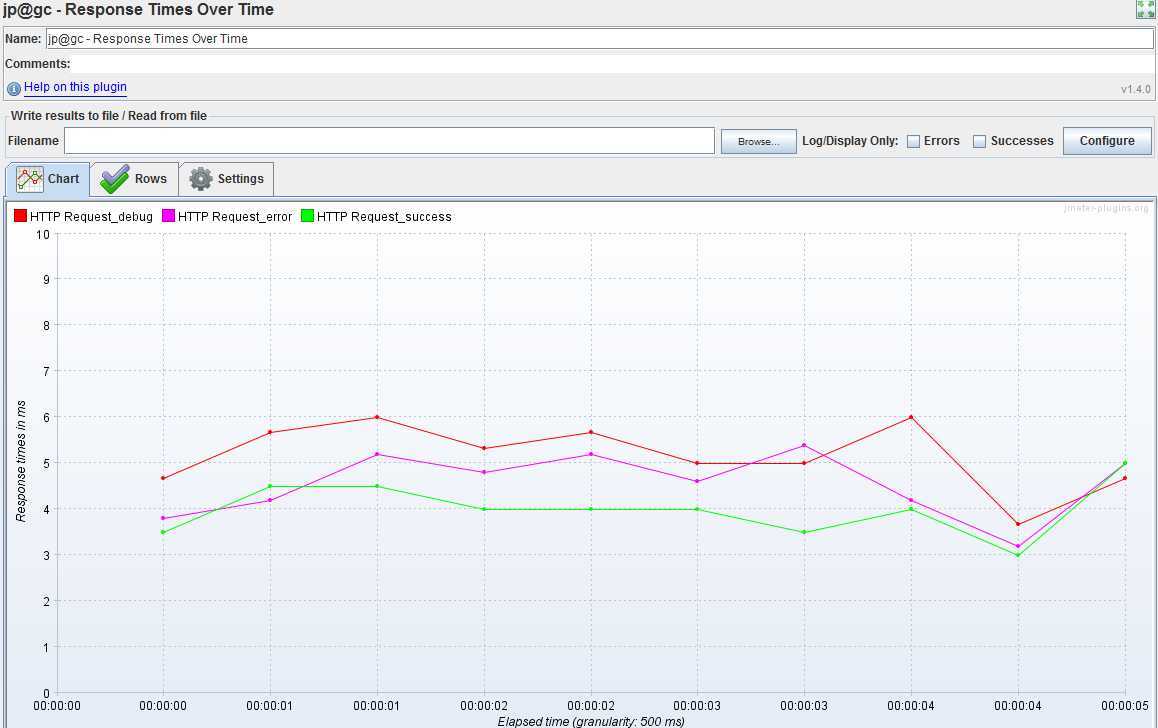Click the Browse... button
Viewport: 1158px width, 728px height.
[758, 142]
